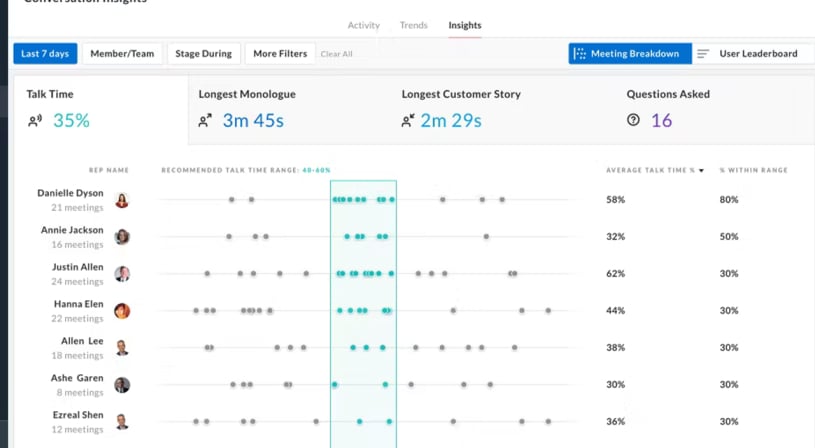Select the Talk Time metric card
Screen dimensions: 815x448
[x=100, y=110]
